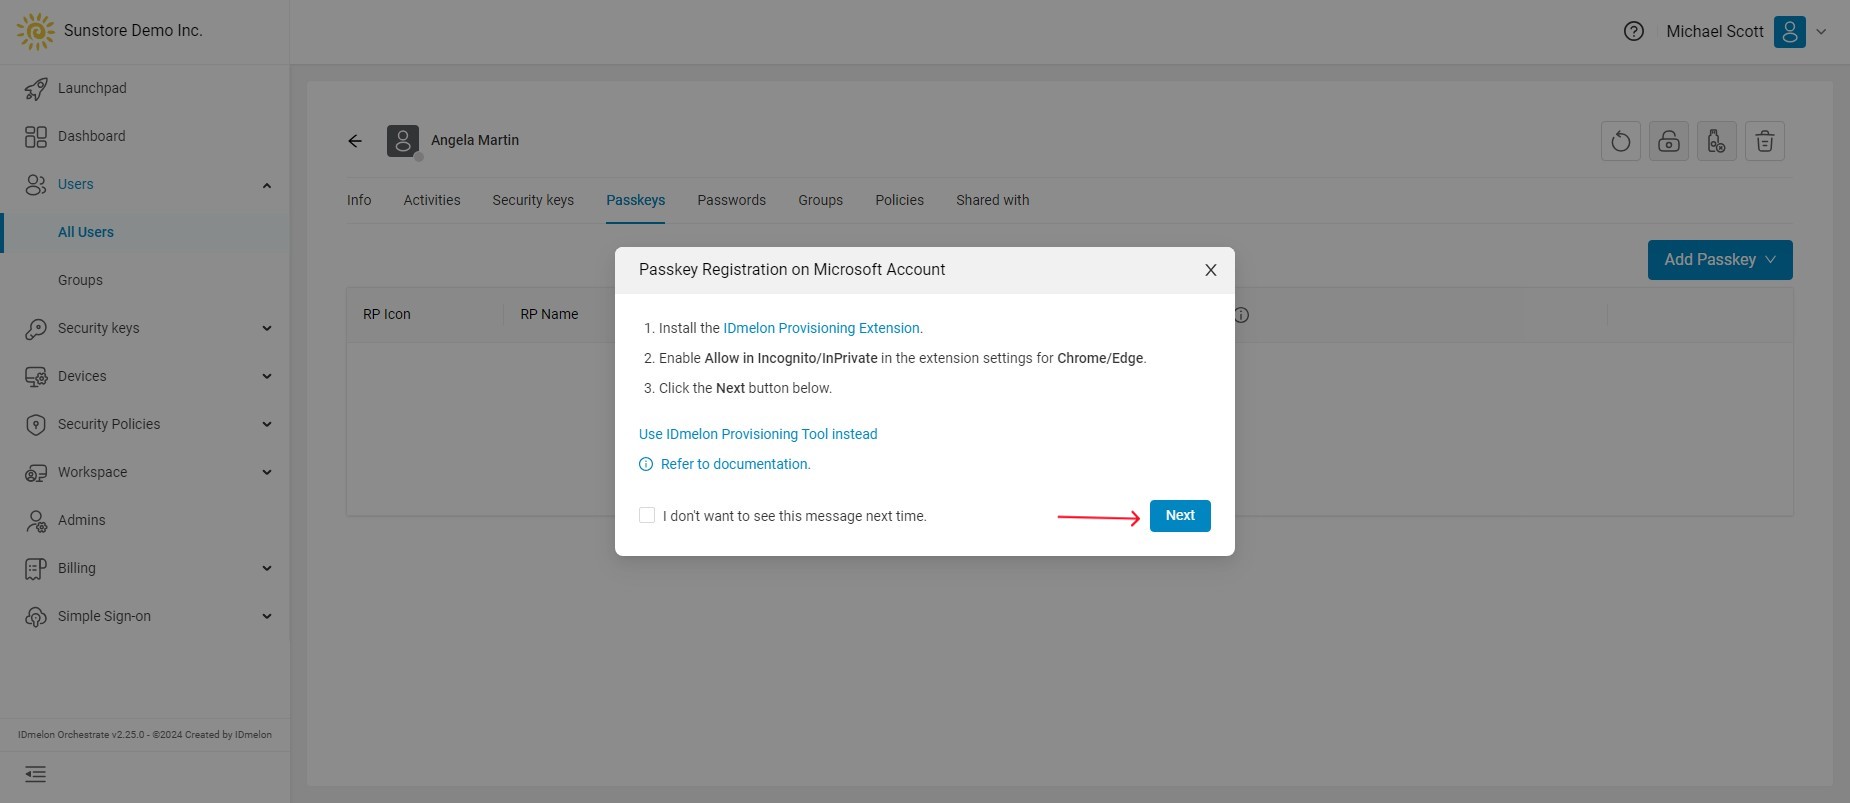Close the Passkey Registration dialog
The height and width of the screenshot is (803, 1850).
[x=1211, y=270]
